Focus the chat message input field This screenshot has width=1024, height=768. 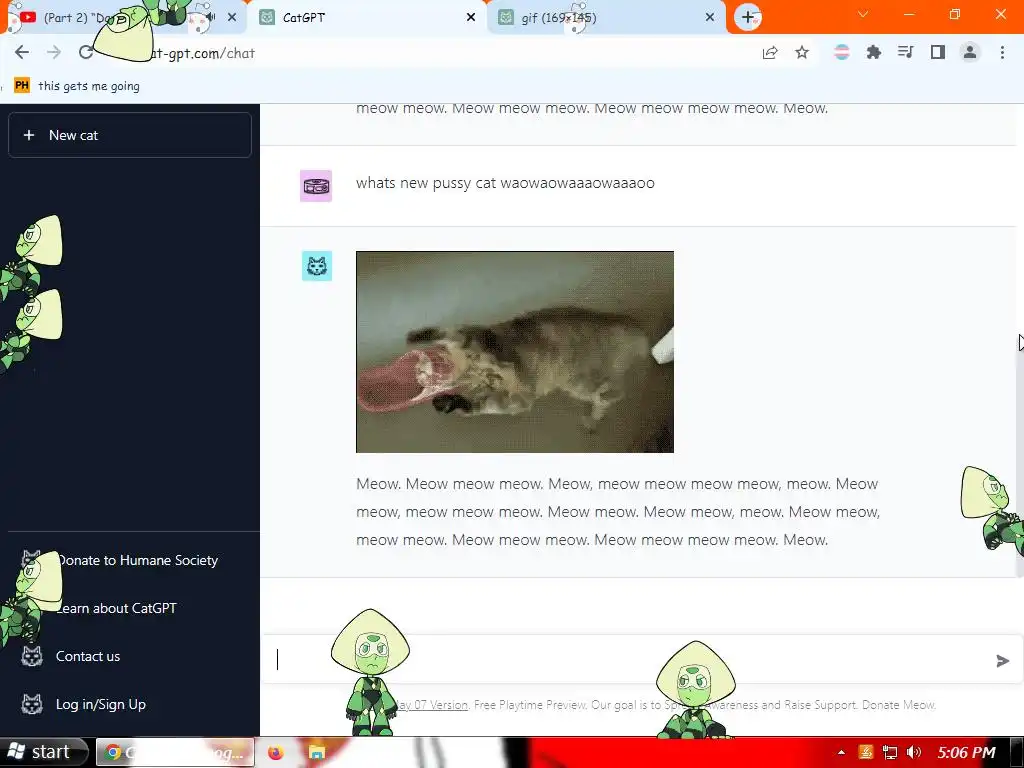click(627, 660)
